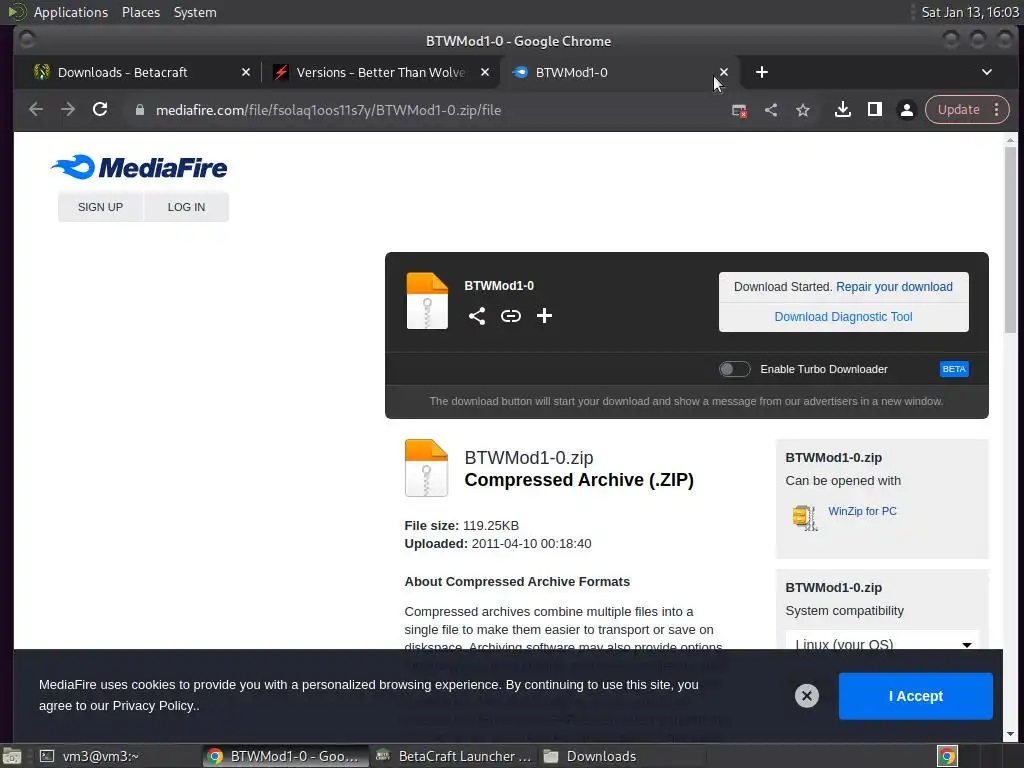Accept cookies with I Accept button
The width and height of the screenshot is (1024, 768).
916,696
